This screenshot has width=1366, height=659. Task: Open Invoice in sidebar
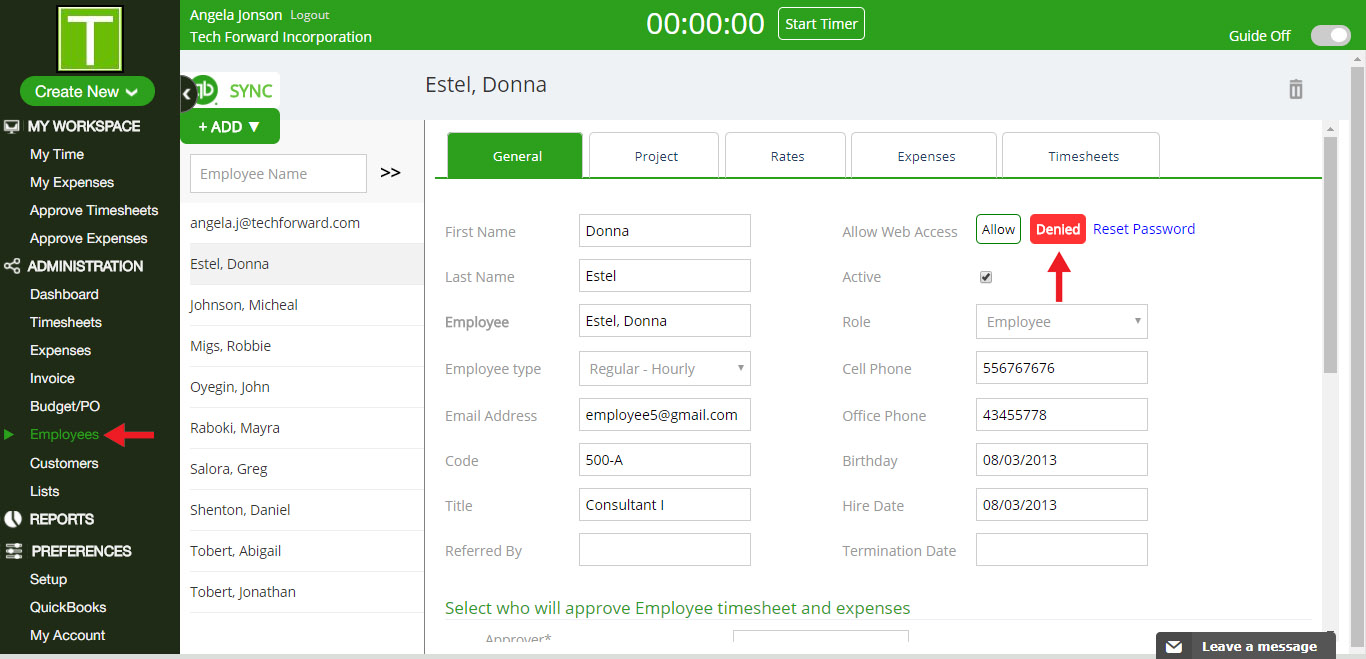click(x=52, y=379)
